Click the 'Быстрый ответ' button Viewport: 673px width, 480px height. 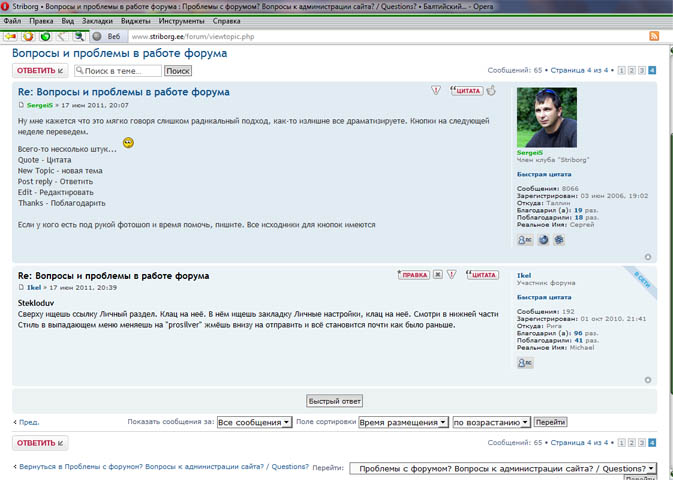334,401
